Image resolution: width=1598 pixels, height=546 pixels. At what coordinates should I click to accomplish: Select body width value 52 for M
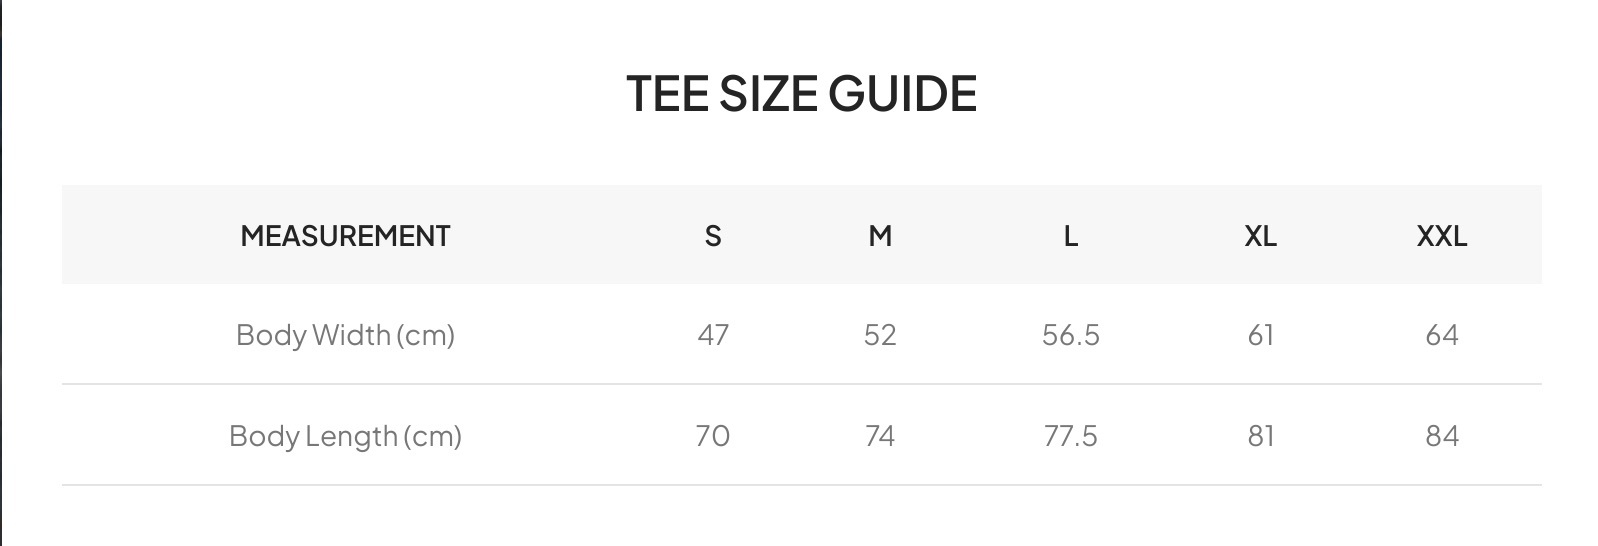[x=880, y=335]
